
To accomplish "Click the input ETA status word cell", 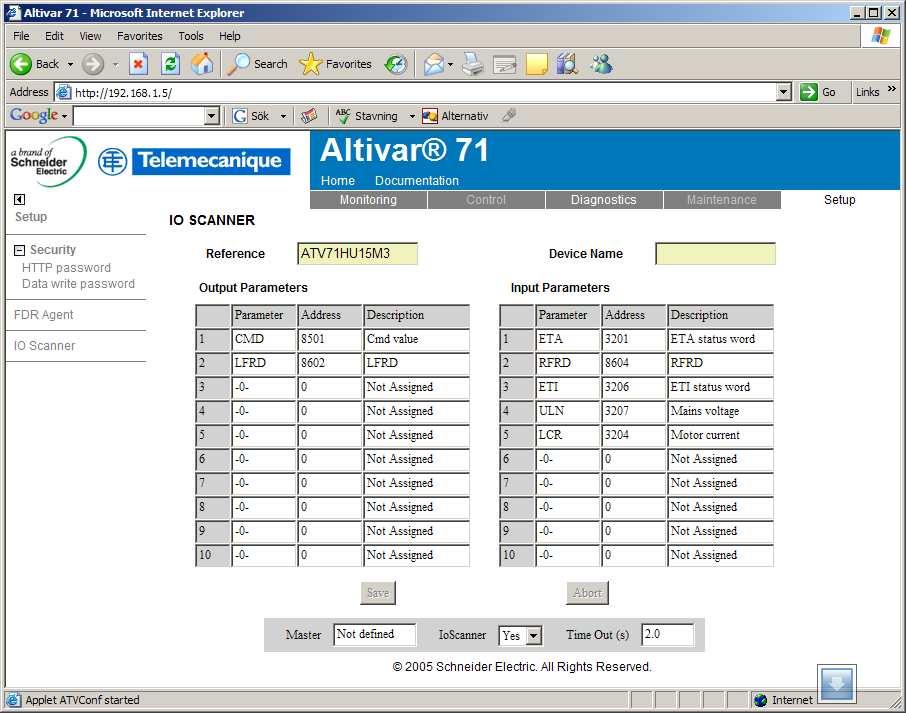I will coord(719,339).
